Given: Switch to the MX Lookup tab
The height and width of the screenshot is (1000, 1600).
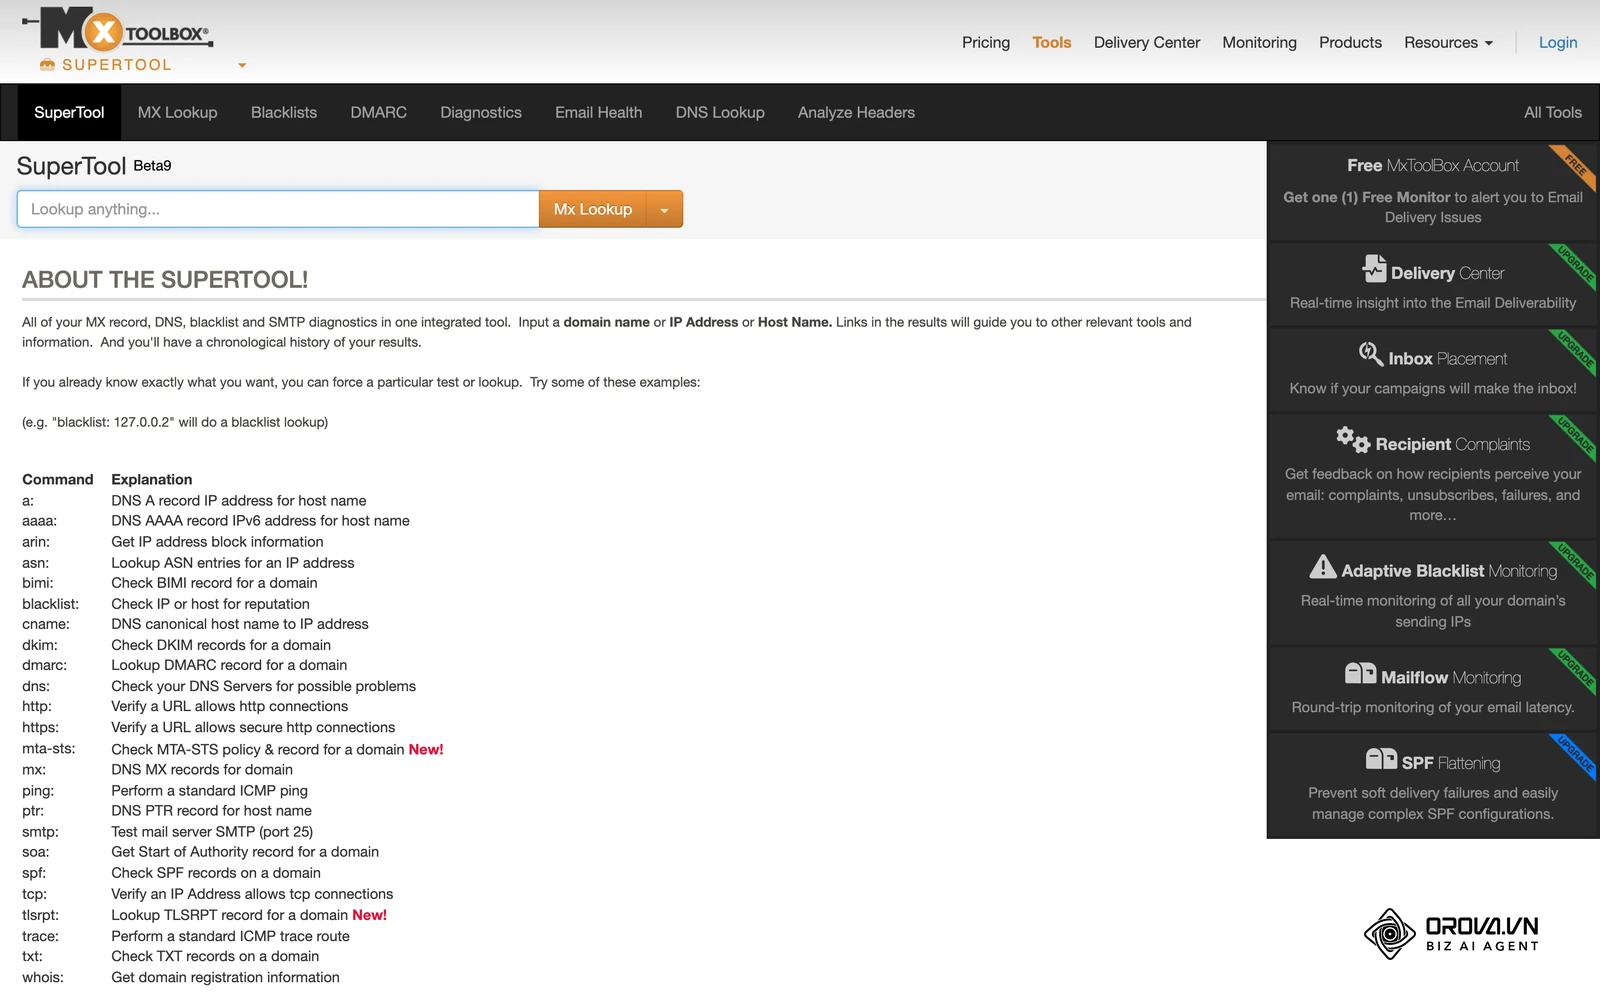Looking at the screenshot, I should coord(177,112).
